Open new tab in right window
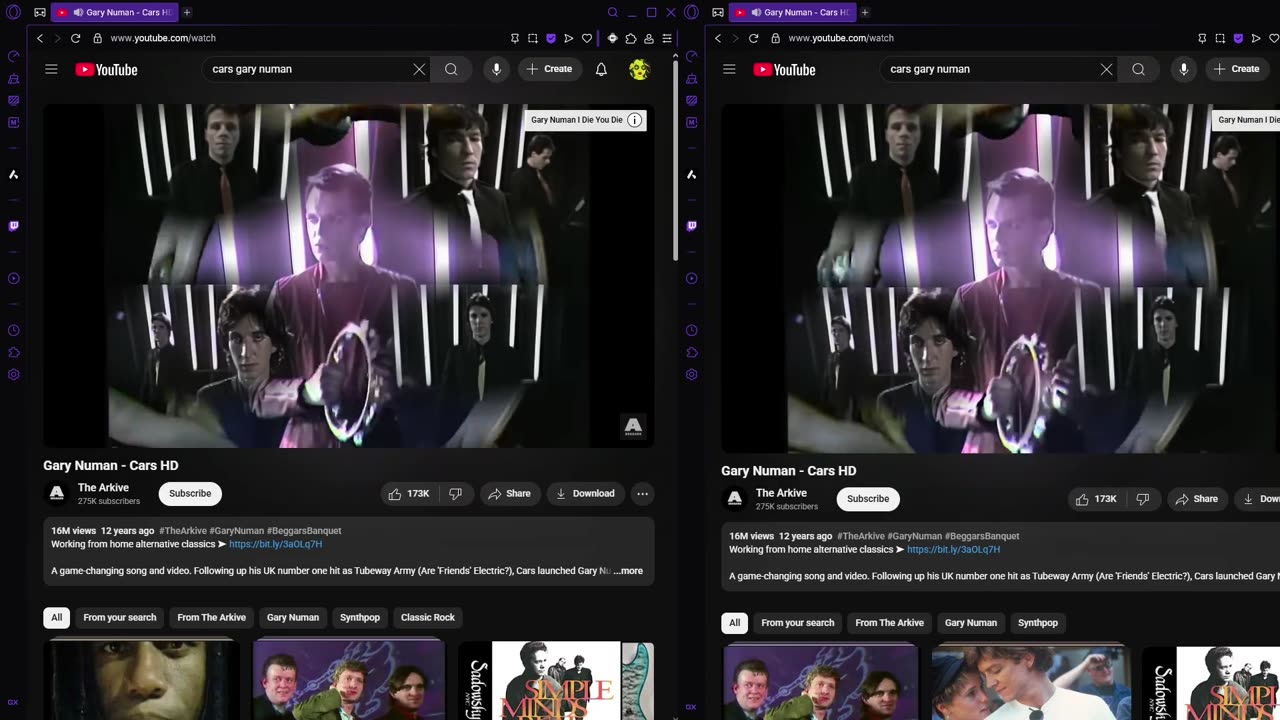 click(864, 12)
